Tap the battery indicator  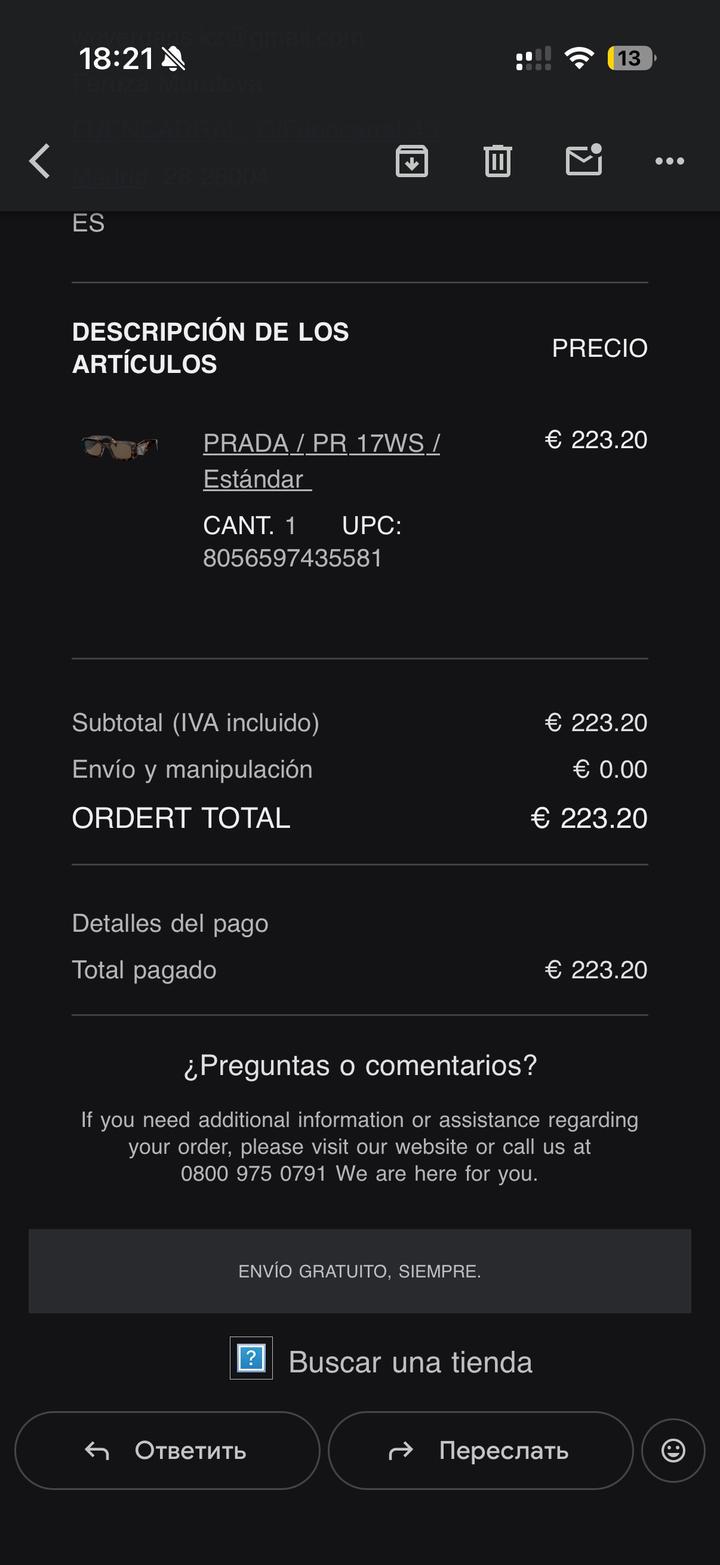click(630, 58)
